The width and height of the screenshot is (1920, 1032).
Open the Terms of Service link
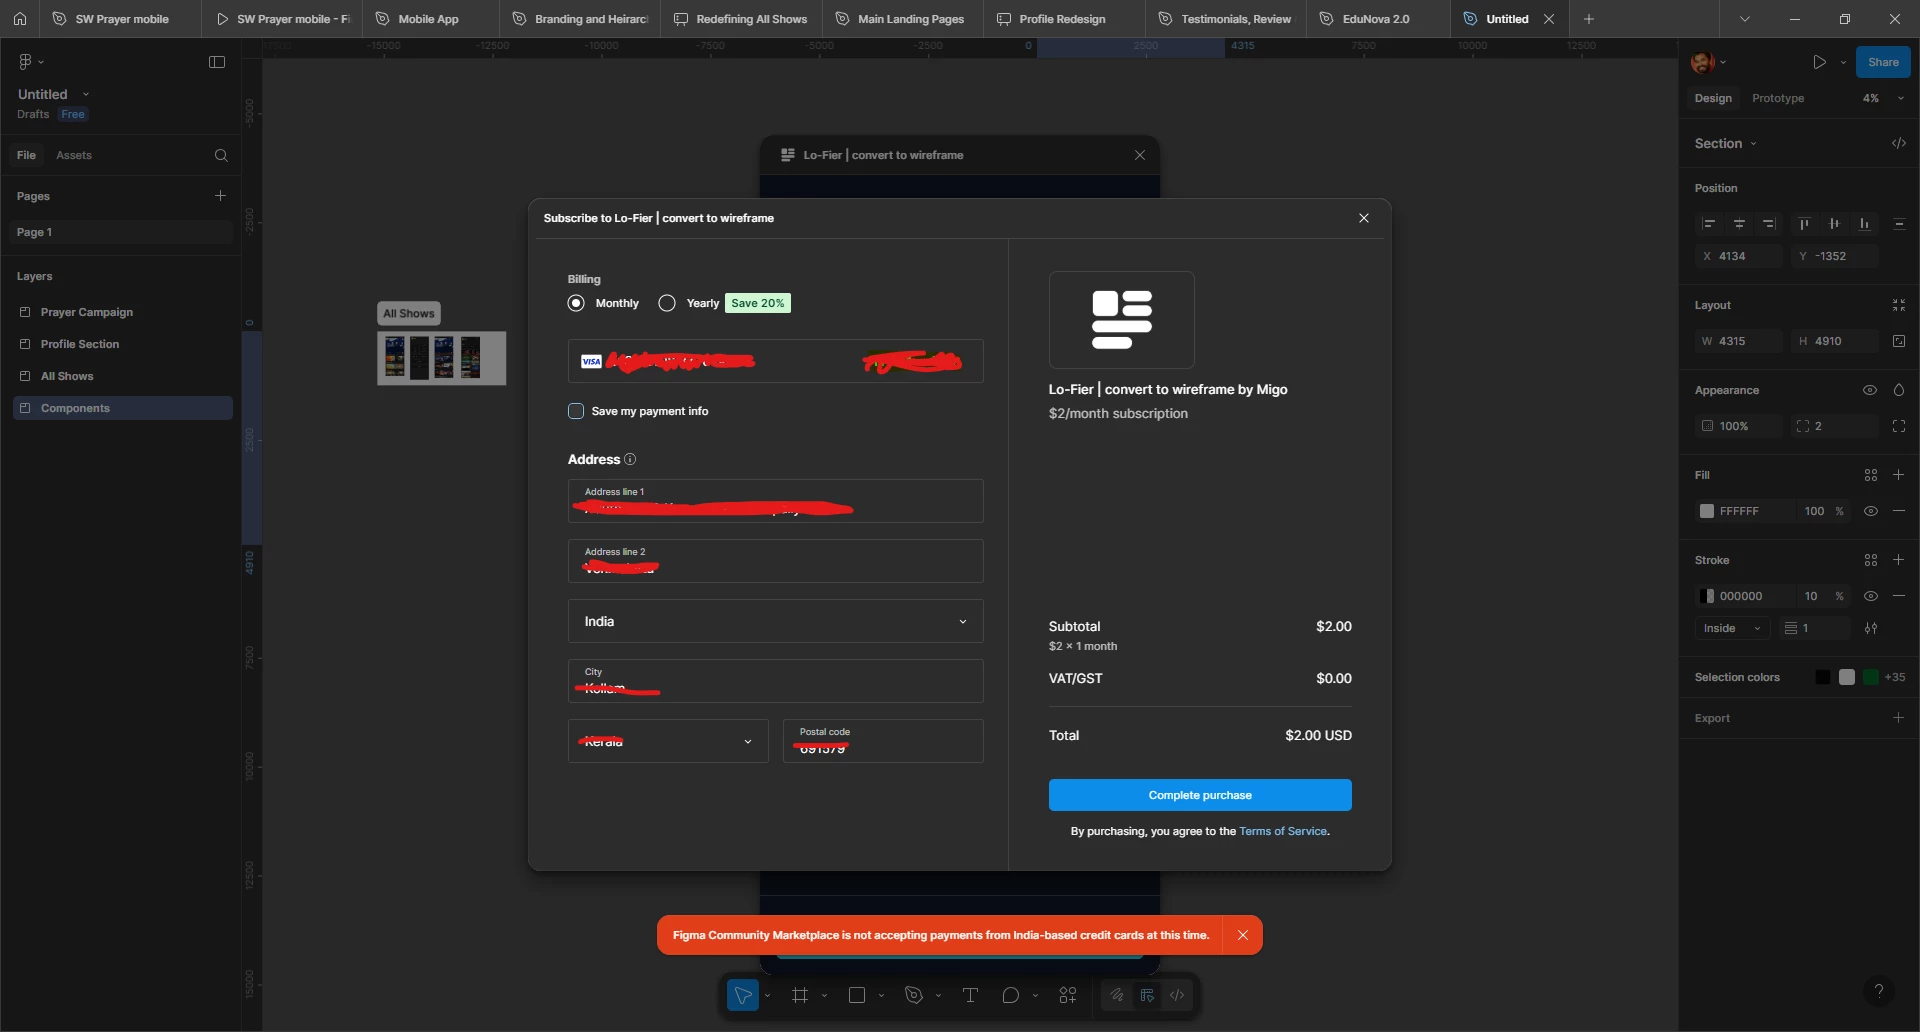[1283, 831]
